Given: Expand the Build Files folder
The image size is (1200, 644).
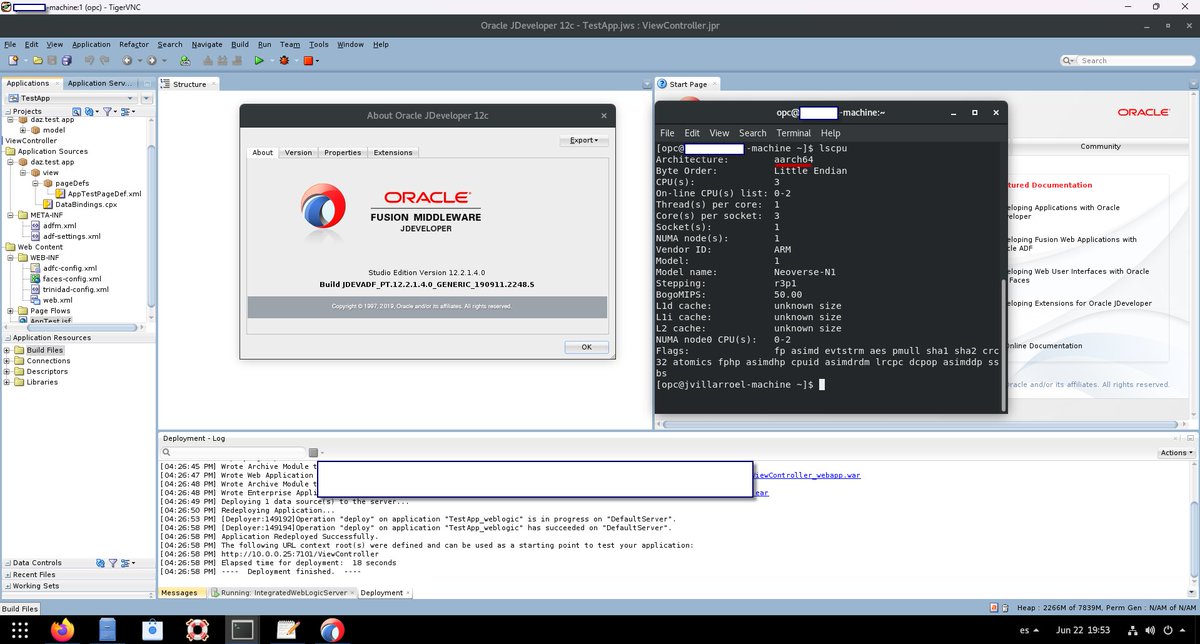Looking at the screenshot, I should [x=7, y=351].
